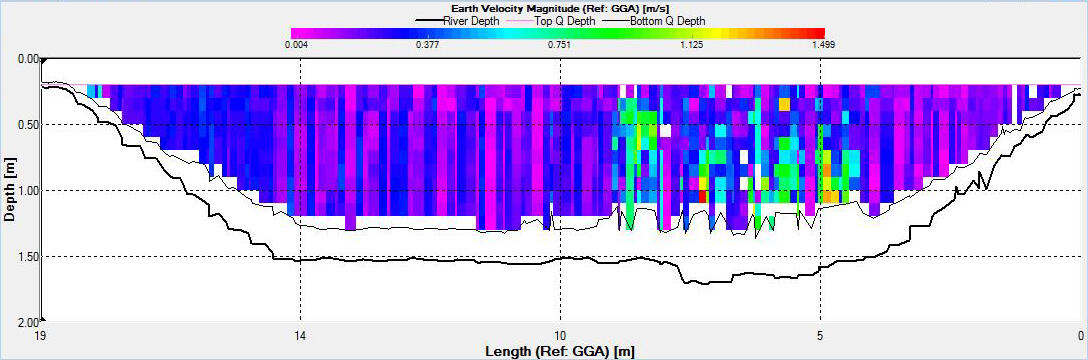Click the Depth [m] axis label
The width and height of the screenshot is (1088, 360).
(x=9, y=190)
